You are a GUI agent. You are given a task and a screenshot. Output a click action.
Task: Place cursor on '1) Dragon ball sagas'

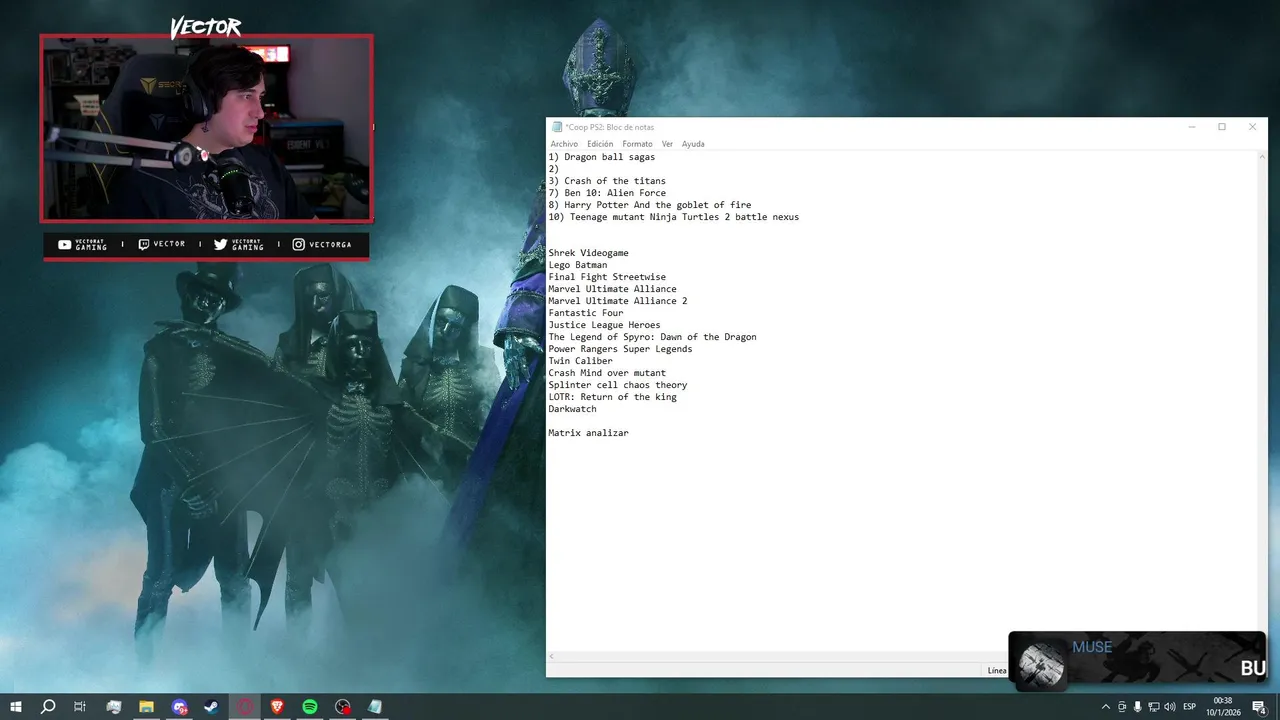601,157
